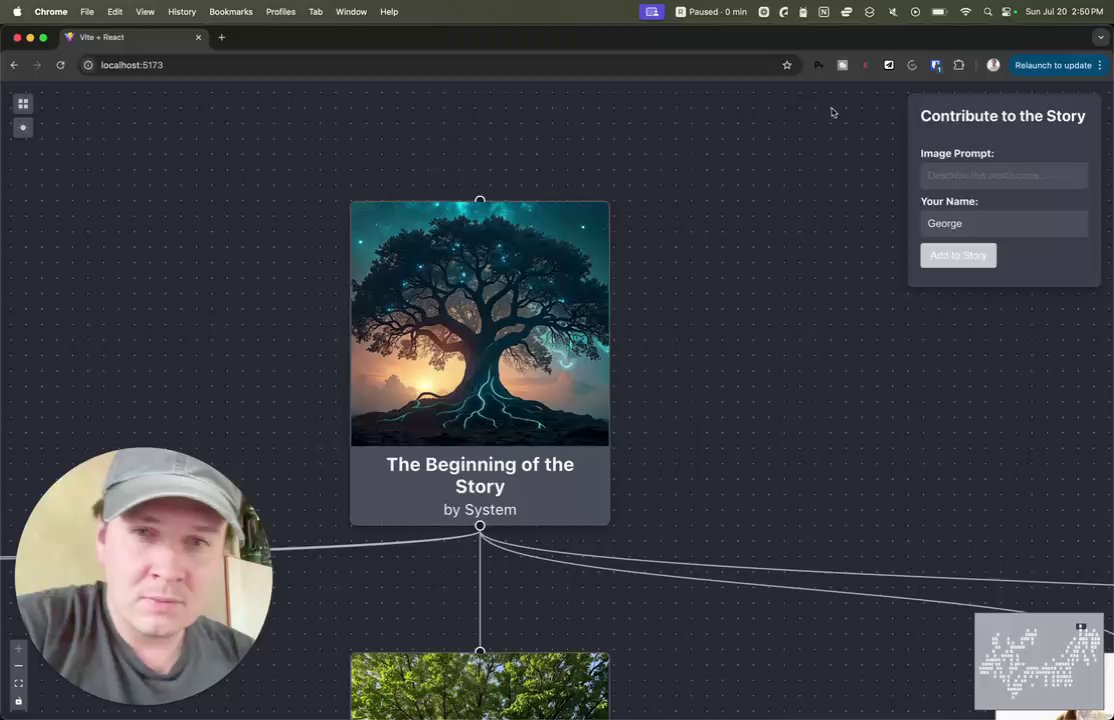Open the Chrome profile avatar

coord(993,65)
